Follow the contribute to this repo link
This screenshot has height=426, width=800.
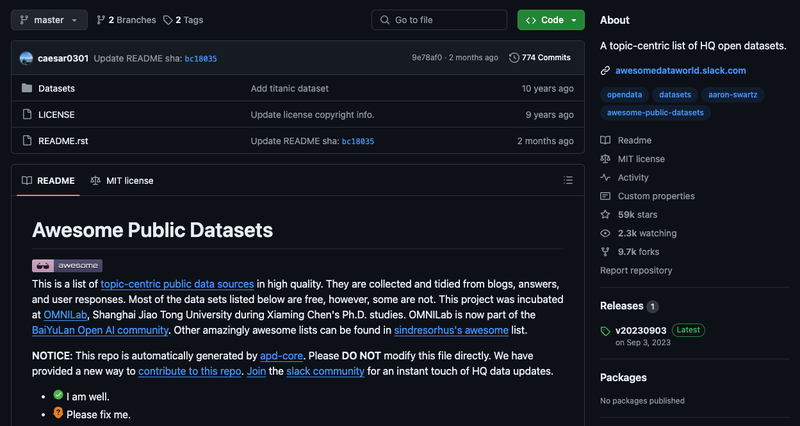click(x=190, y=371)
